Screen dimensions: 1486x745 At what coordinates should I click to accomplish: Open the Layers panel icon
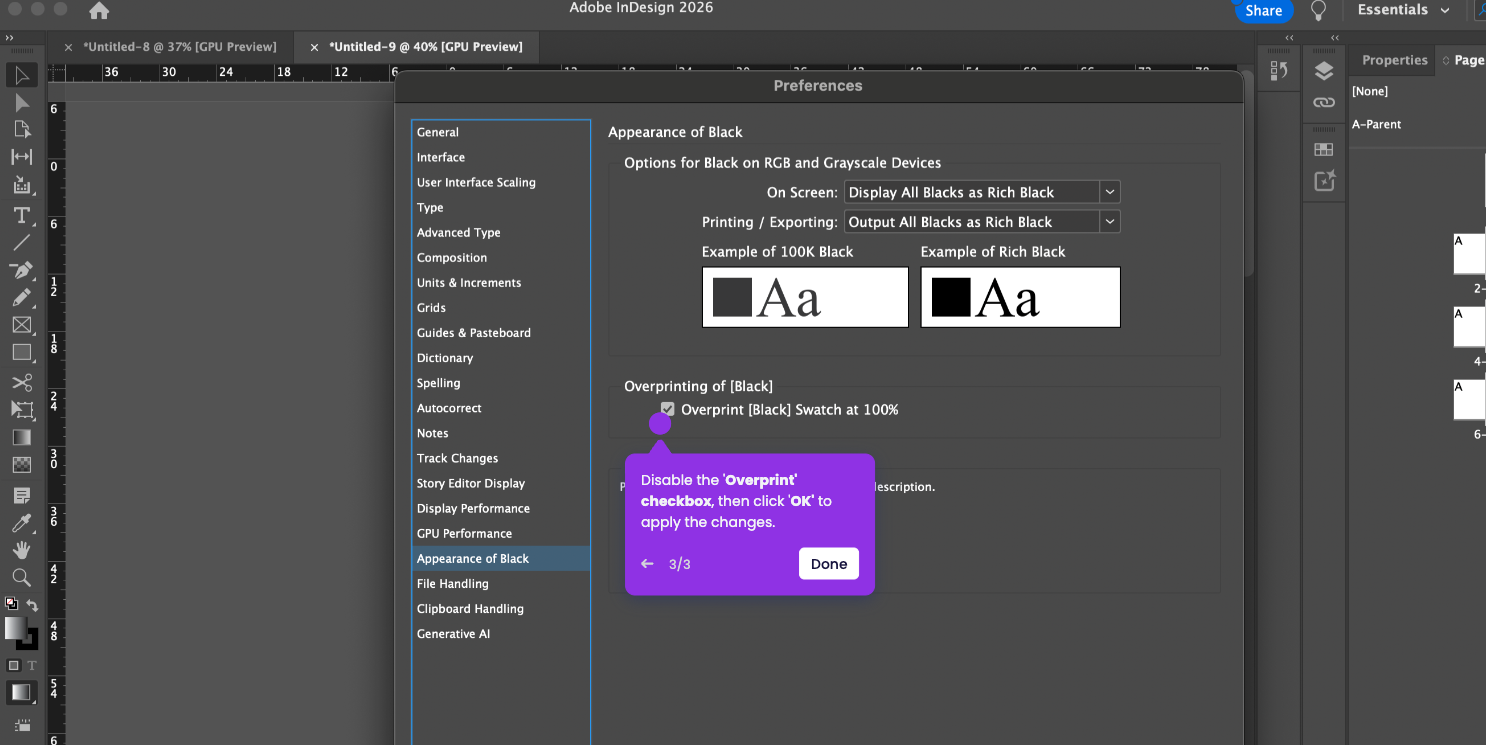1324,71
